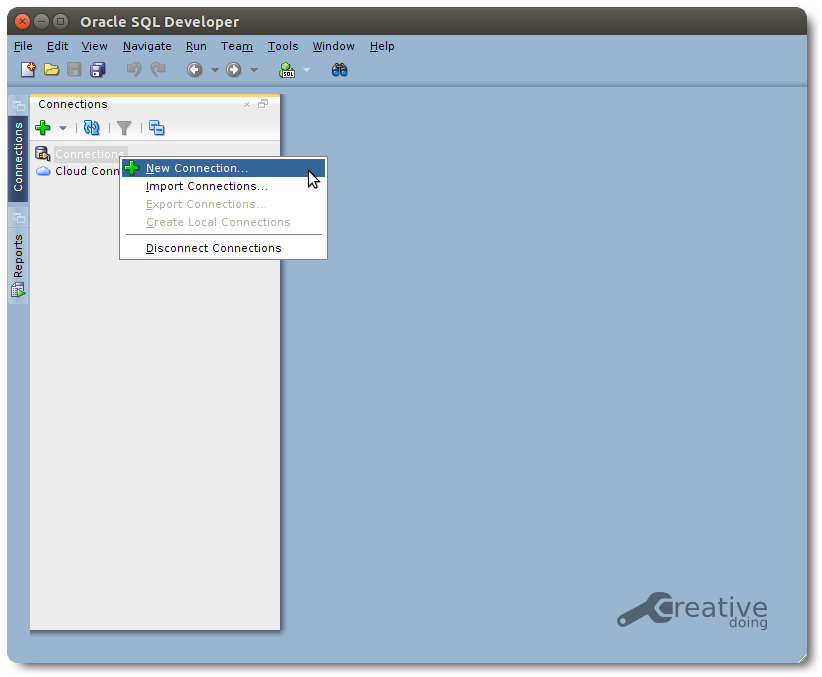Click the Open folder icon in toolbar
This screenshot has width=822, height=677.
point(51,69)
